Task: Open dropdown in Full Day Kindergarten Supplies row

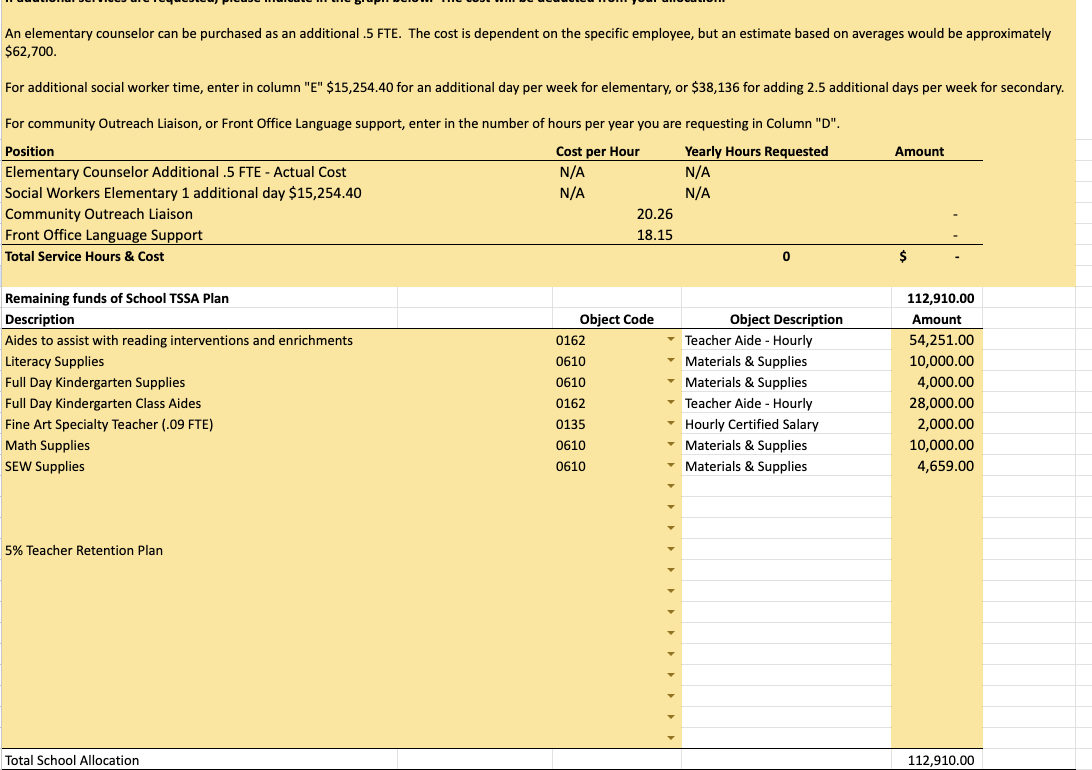Action: (x=671, y=382)
